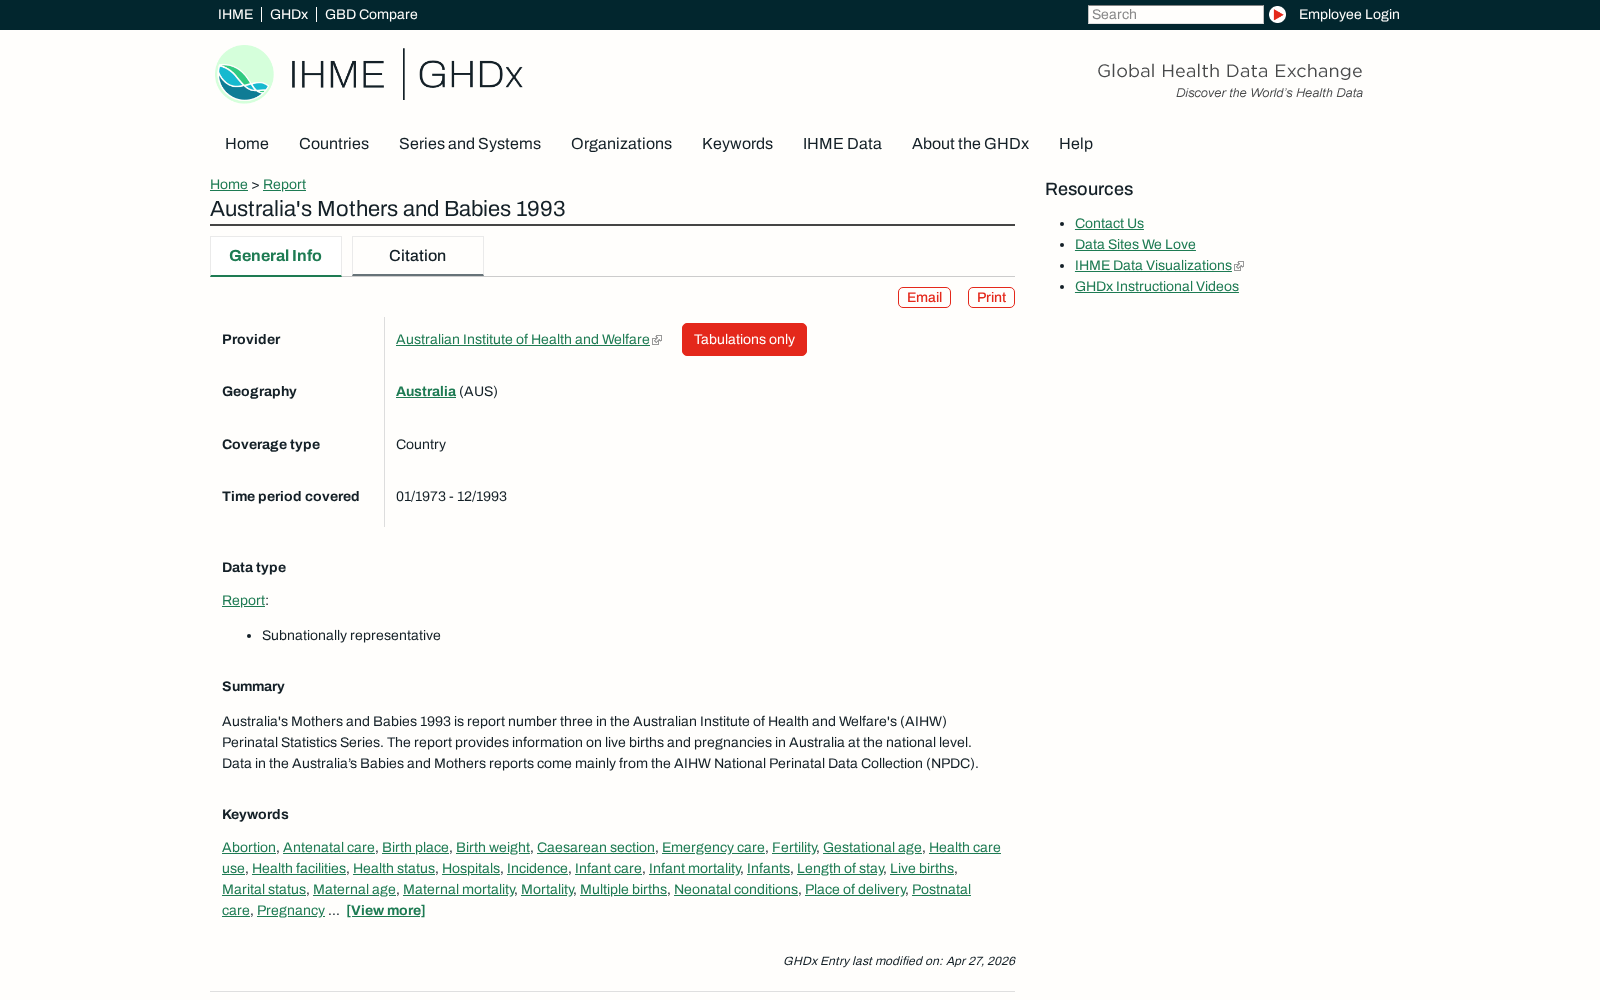
Task: Open GHDx Instructional Videos link
Action: 1157,286
